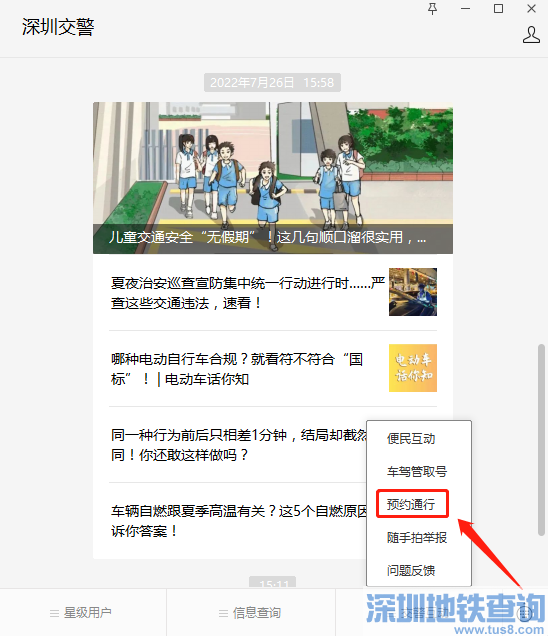Image resolution: width=548 pixels, height=636 pixels.
Task: Click the 电动车话你知 yellow thumbnail
Action: [x=413, y=368]
